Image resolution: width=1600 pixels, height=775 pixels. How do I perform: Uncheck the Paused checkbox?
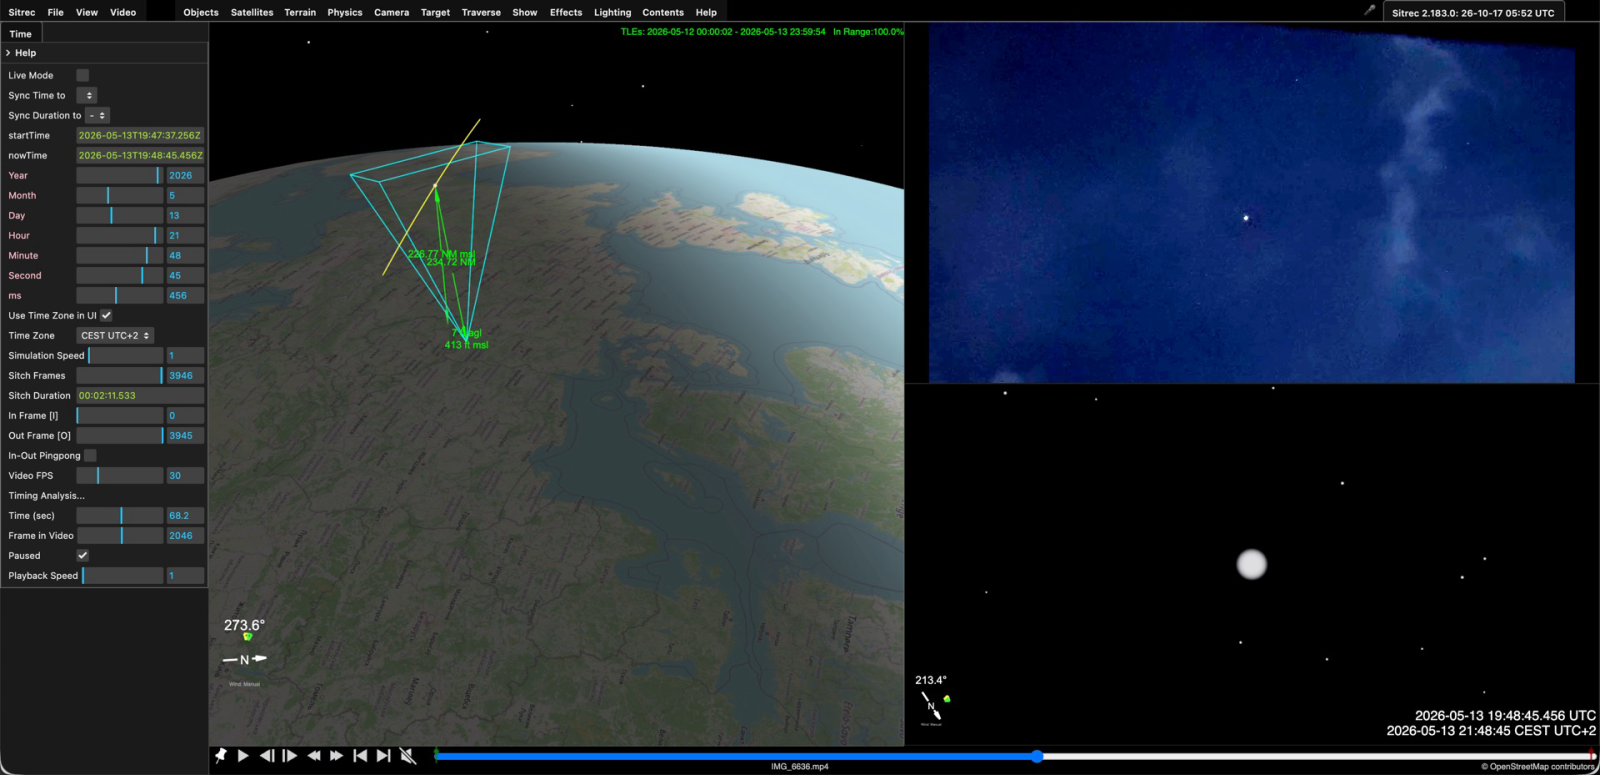[x=83, y=555]
